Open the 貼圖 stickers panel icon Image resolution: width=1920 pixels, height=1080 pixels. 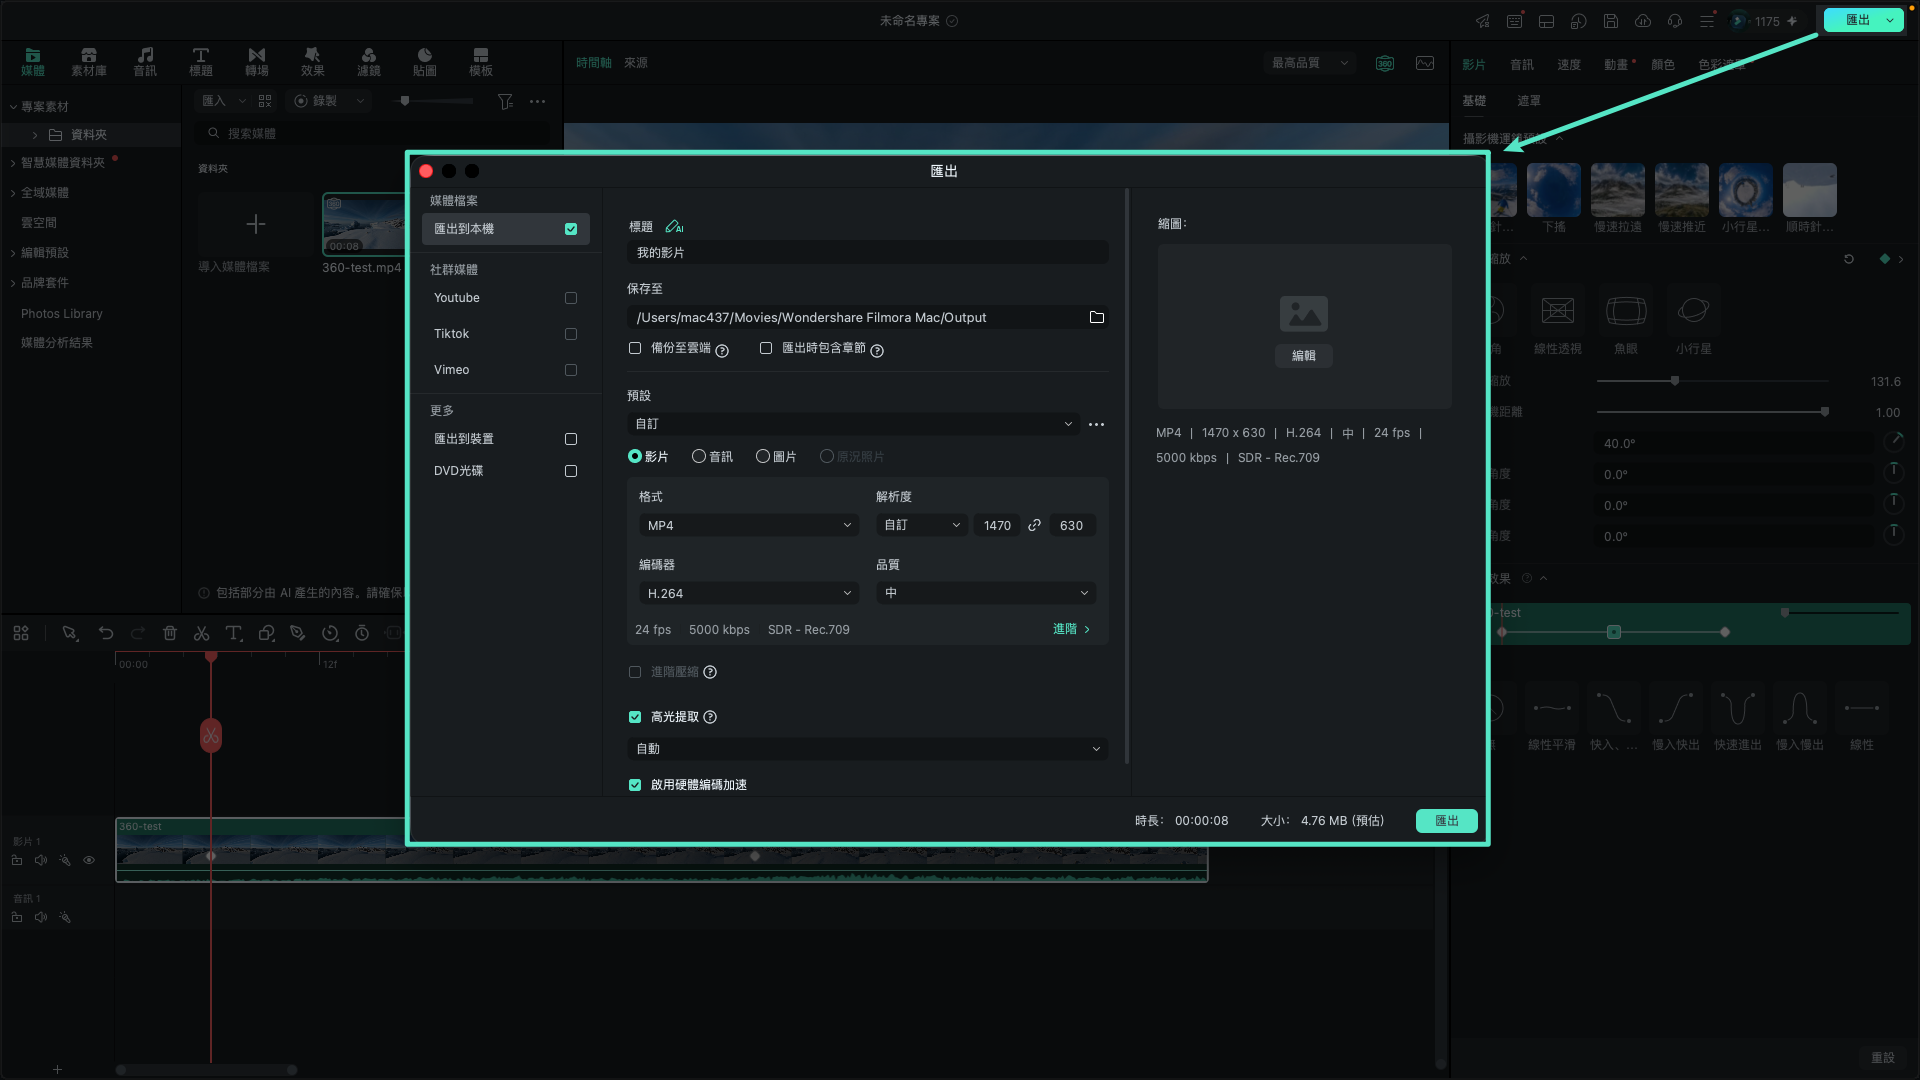[x=425, y=61]
